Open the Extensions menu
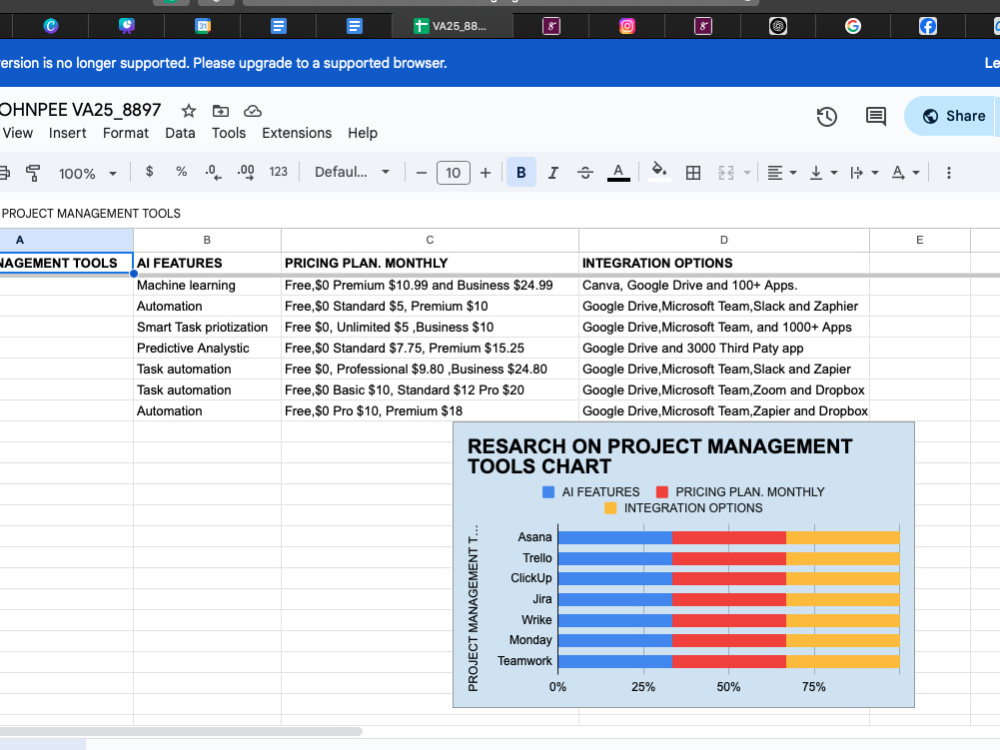The height and width of the screenshot is (750, 1000). 297,133
